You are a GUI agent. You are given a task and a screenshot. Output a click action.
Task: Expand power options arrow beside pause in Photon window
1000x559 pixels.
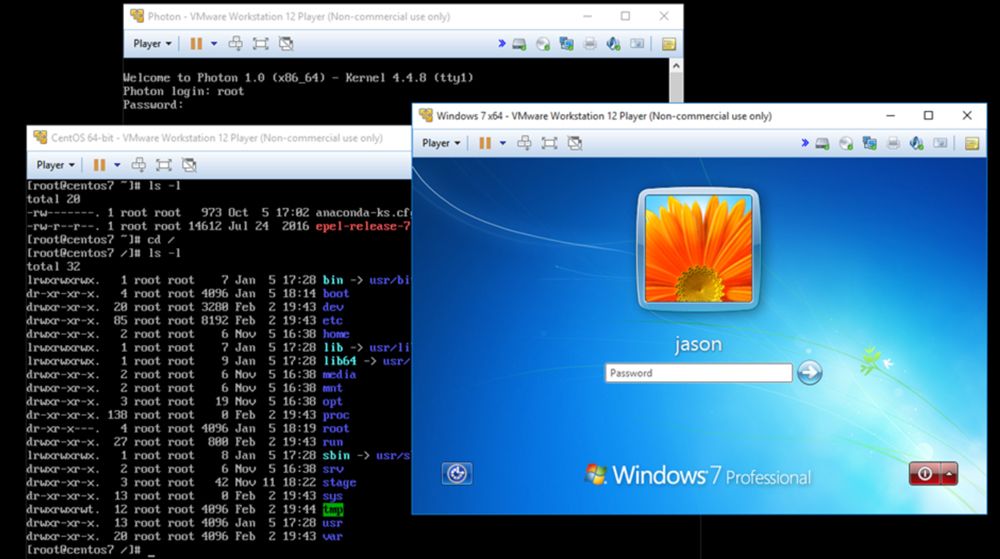coord(214,44)
